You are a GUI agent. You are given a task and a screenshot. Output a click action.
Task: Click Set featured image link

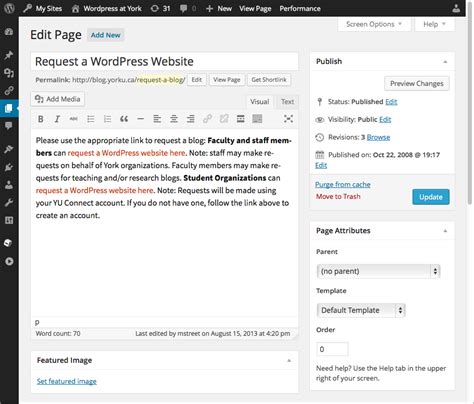pos(67,381)
